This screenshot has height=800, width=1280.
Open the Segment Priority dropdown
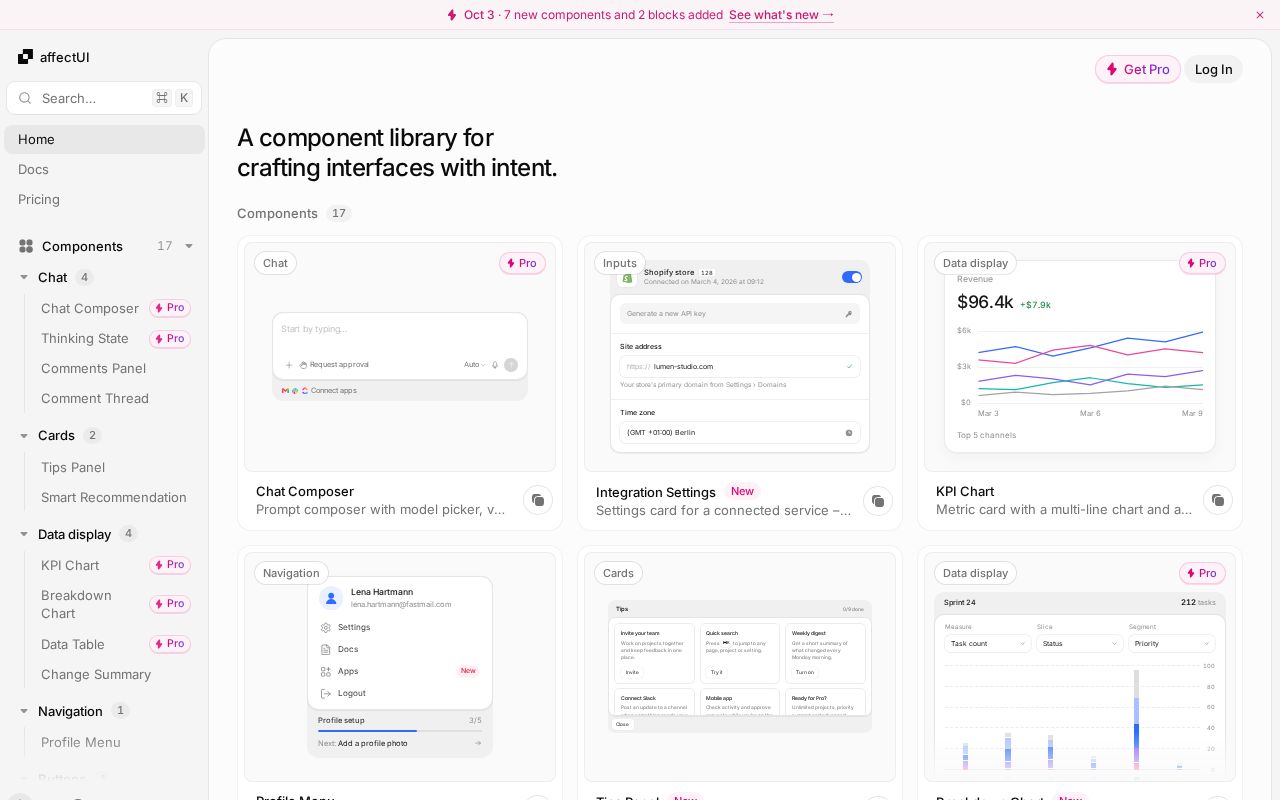click(x=1172, y=644)
